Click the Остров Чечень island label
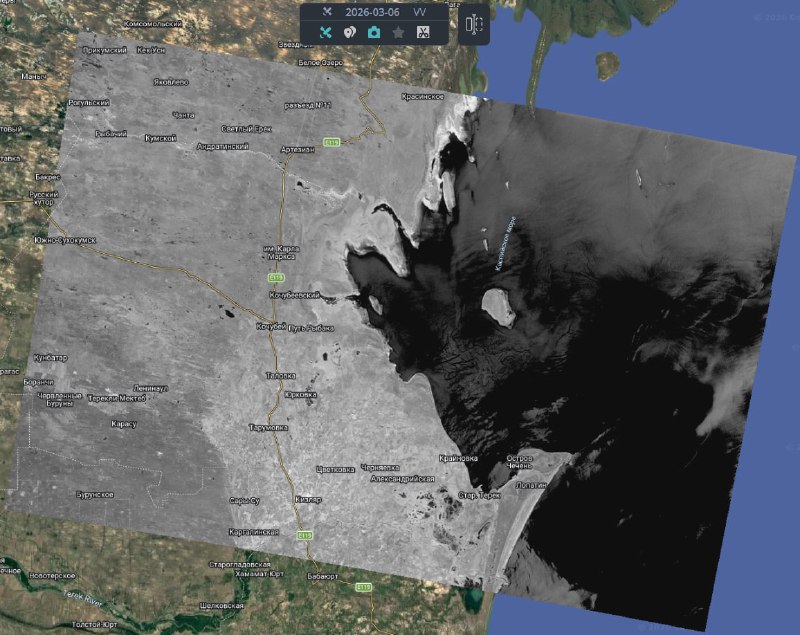800x635 pixels. (528, 462)
